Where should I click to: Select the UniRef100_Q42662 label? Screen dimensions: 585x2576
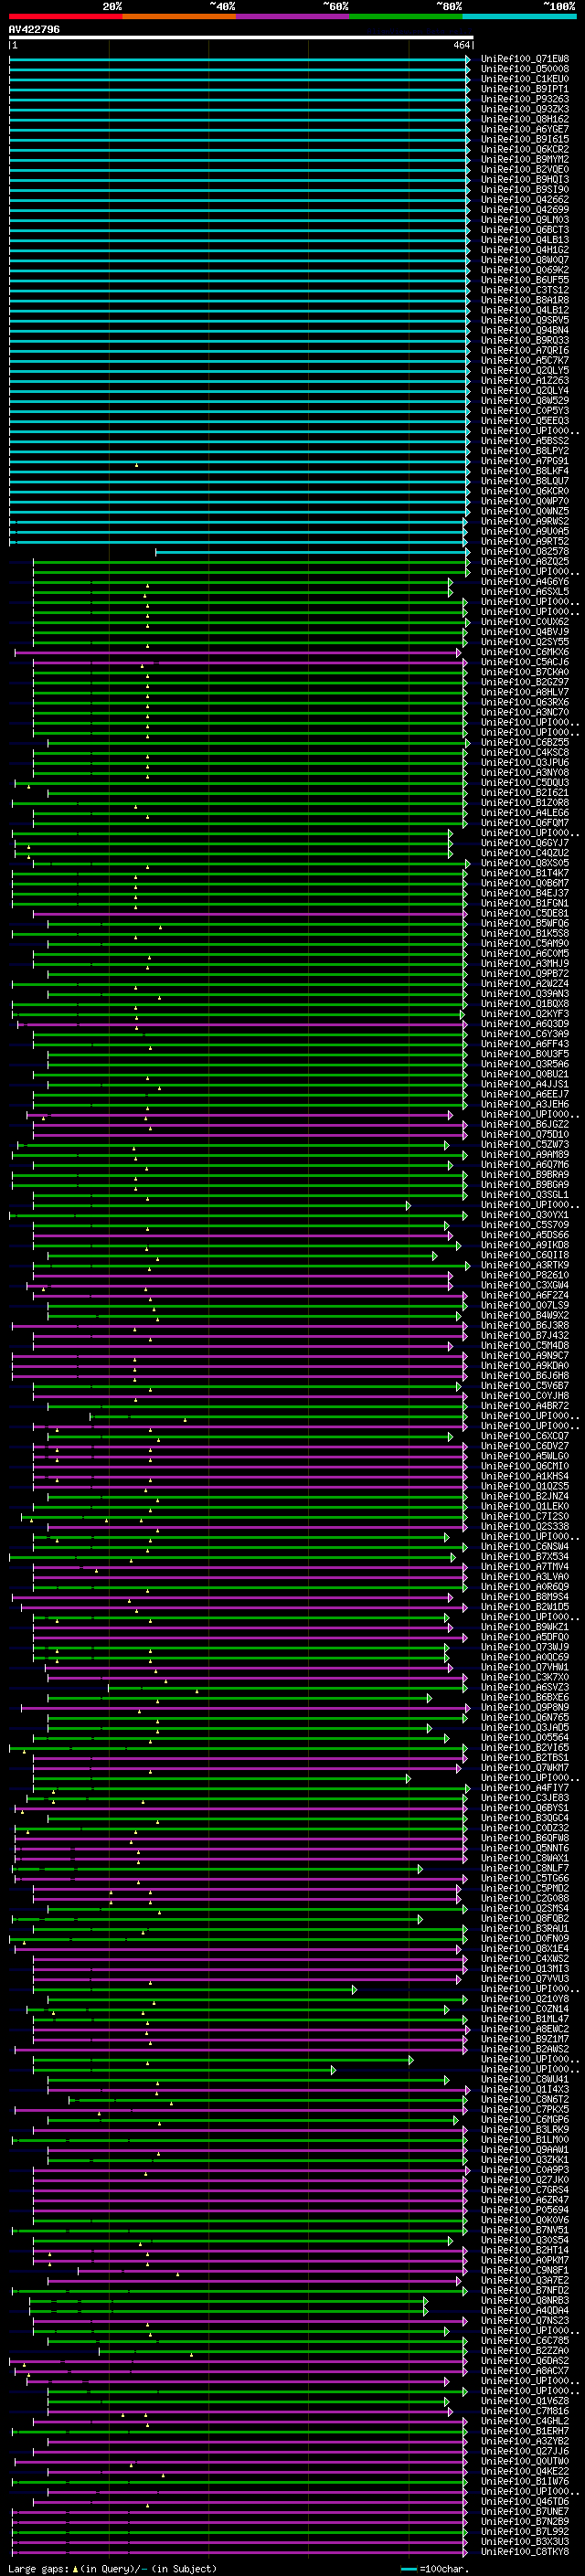tap(525, 200)
